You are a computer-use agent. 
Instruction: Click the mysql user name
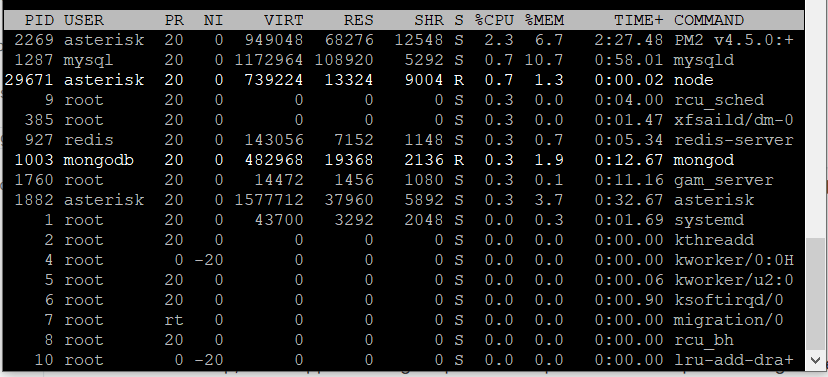[x=89, y=60]
